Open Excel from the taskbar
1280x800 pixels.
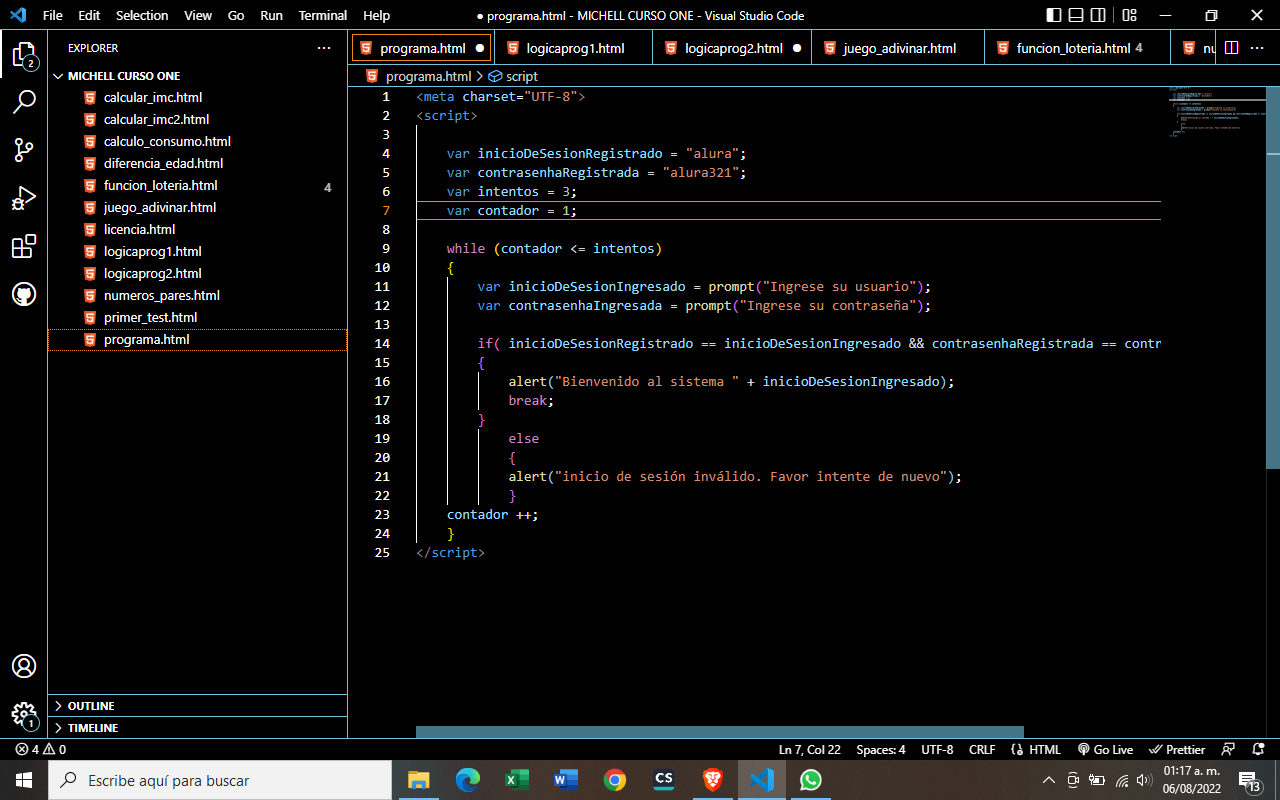click(516, 780)
